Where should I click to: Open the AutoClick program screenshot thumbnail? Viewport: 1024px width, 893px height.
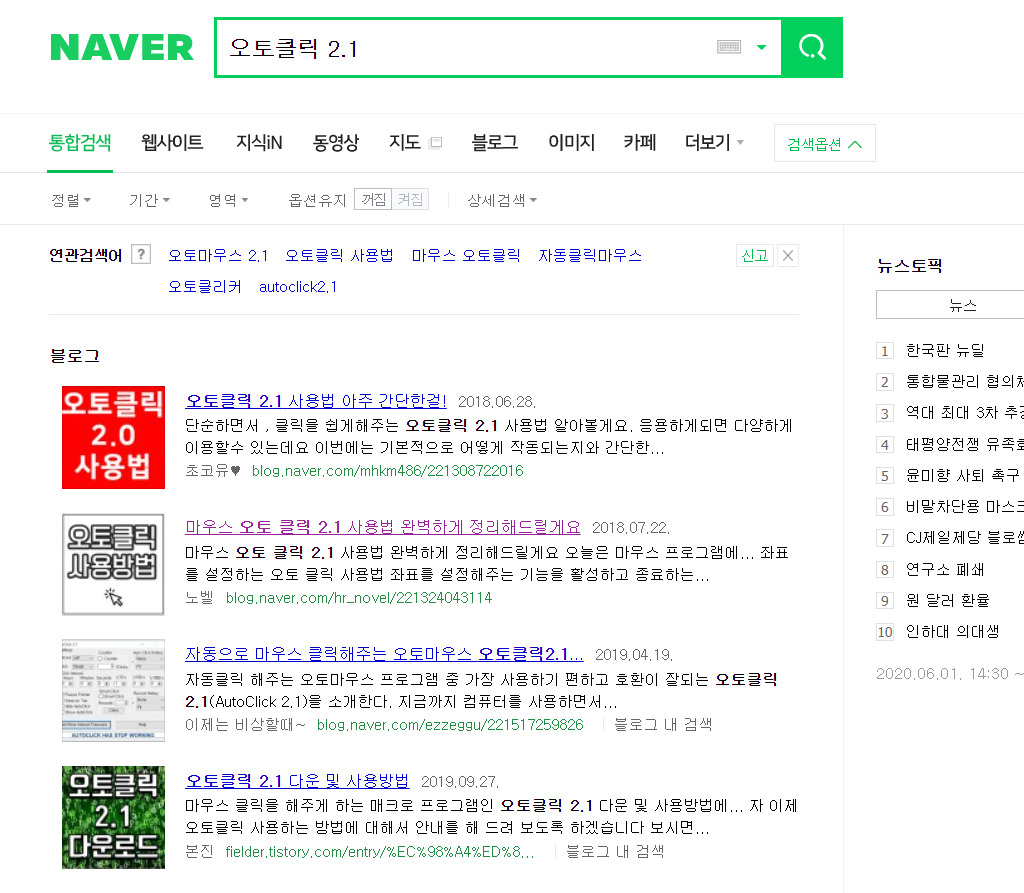113,690
